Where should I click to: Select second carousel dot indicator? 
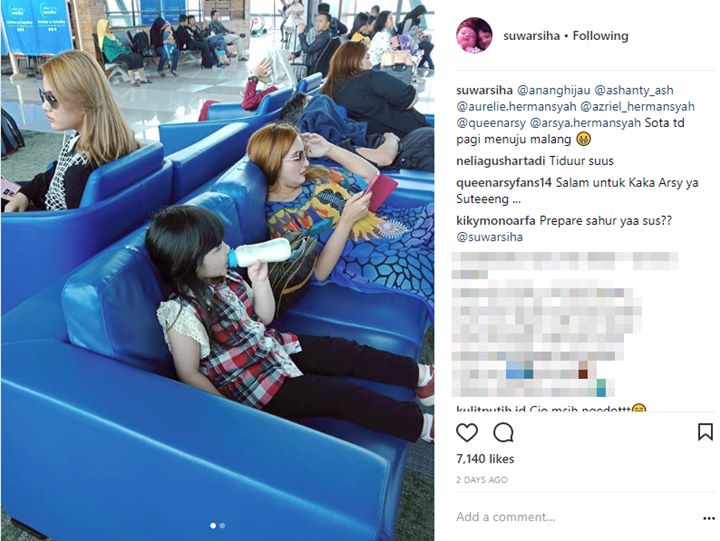tap(222, 525)
